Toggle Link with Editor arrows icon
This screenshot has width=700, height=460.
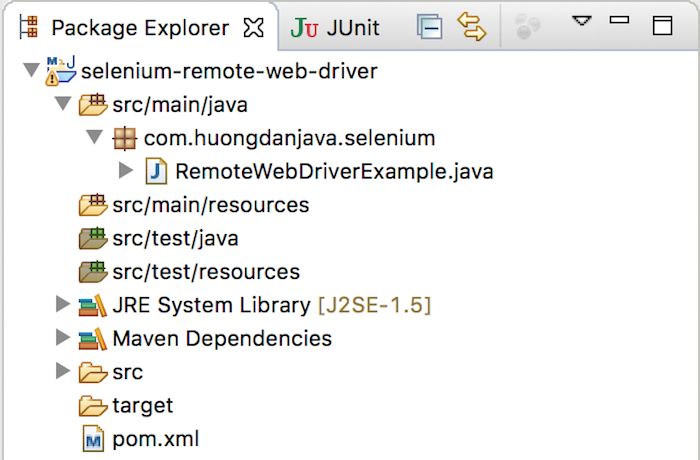472,27
